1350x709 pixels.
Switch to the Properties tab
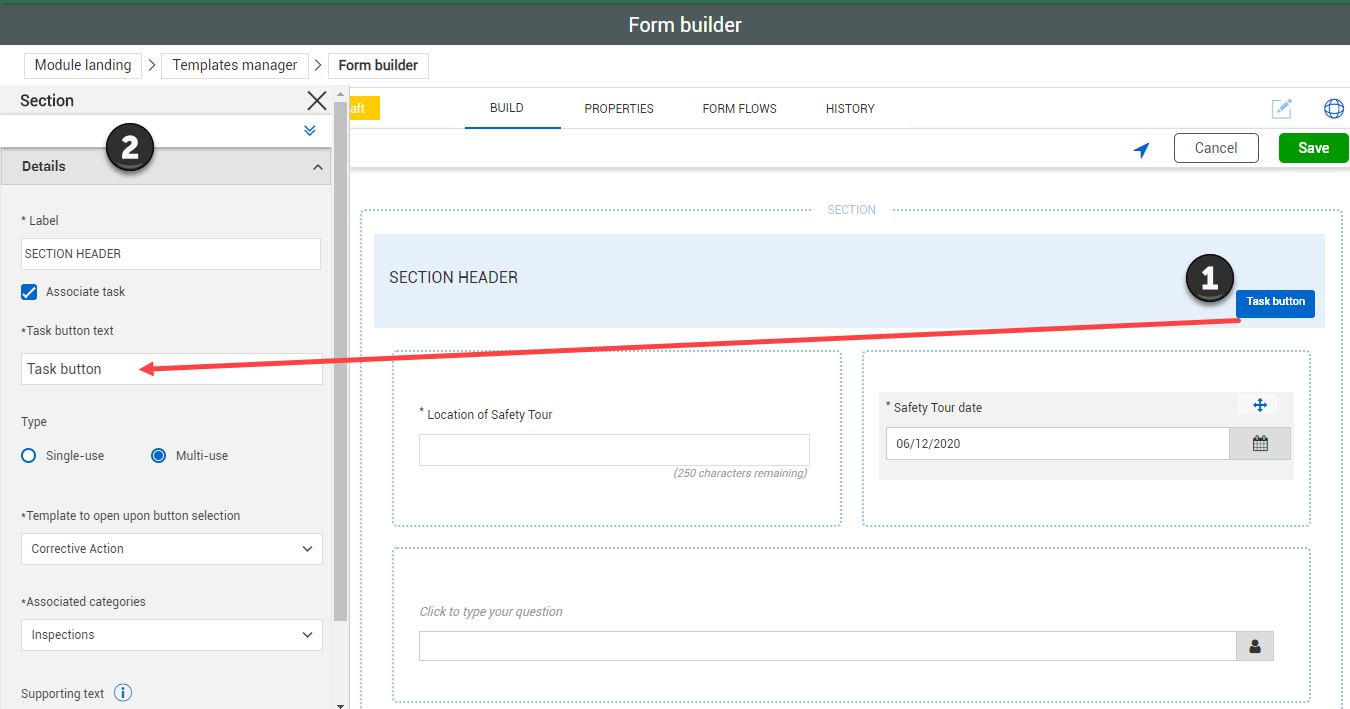[619, 108]
